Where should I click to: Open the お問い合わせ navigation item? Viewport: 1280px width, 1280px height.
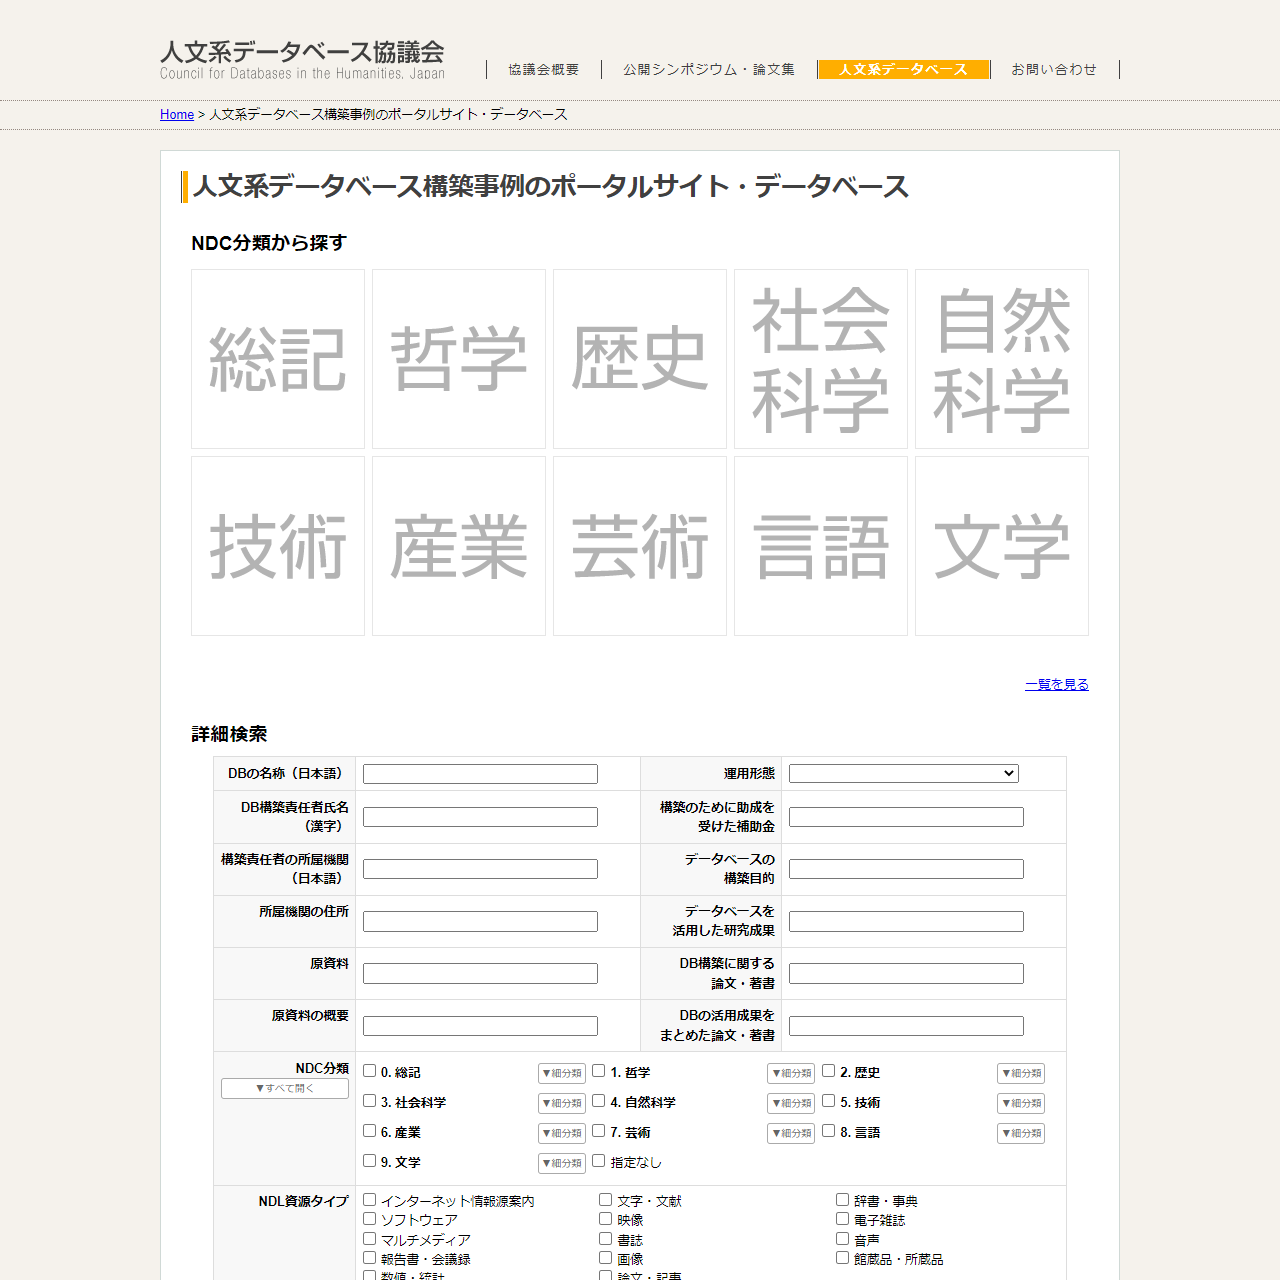pos(1054,69)
